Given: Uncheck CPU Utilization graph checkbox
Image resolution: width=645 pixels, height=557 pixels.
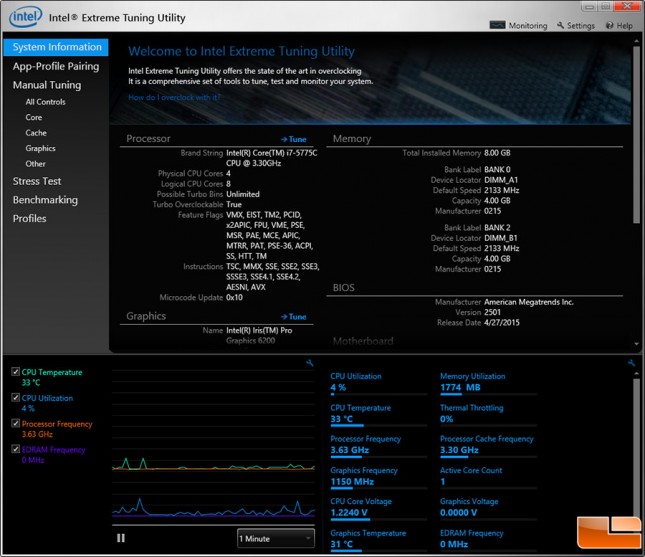Looking at the screenshot, I should pos(16,398).
